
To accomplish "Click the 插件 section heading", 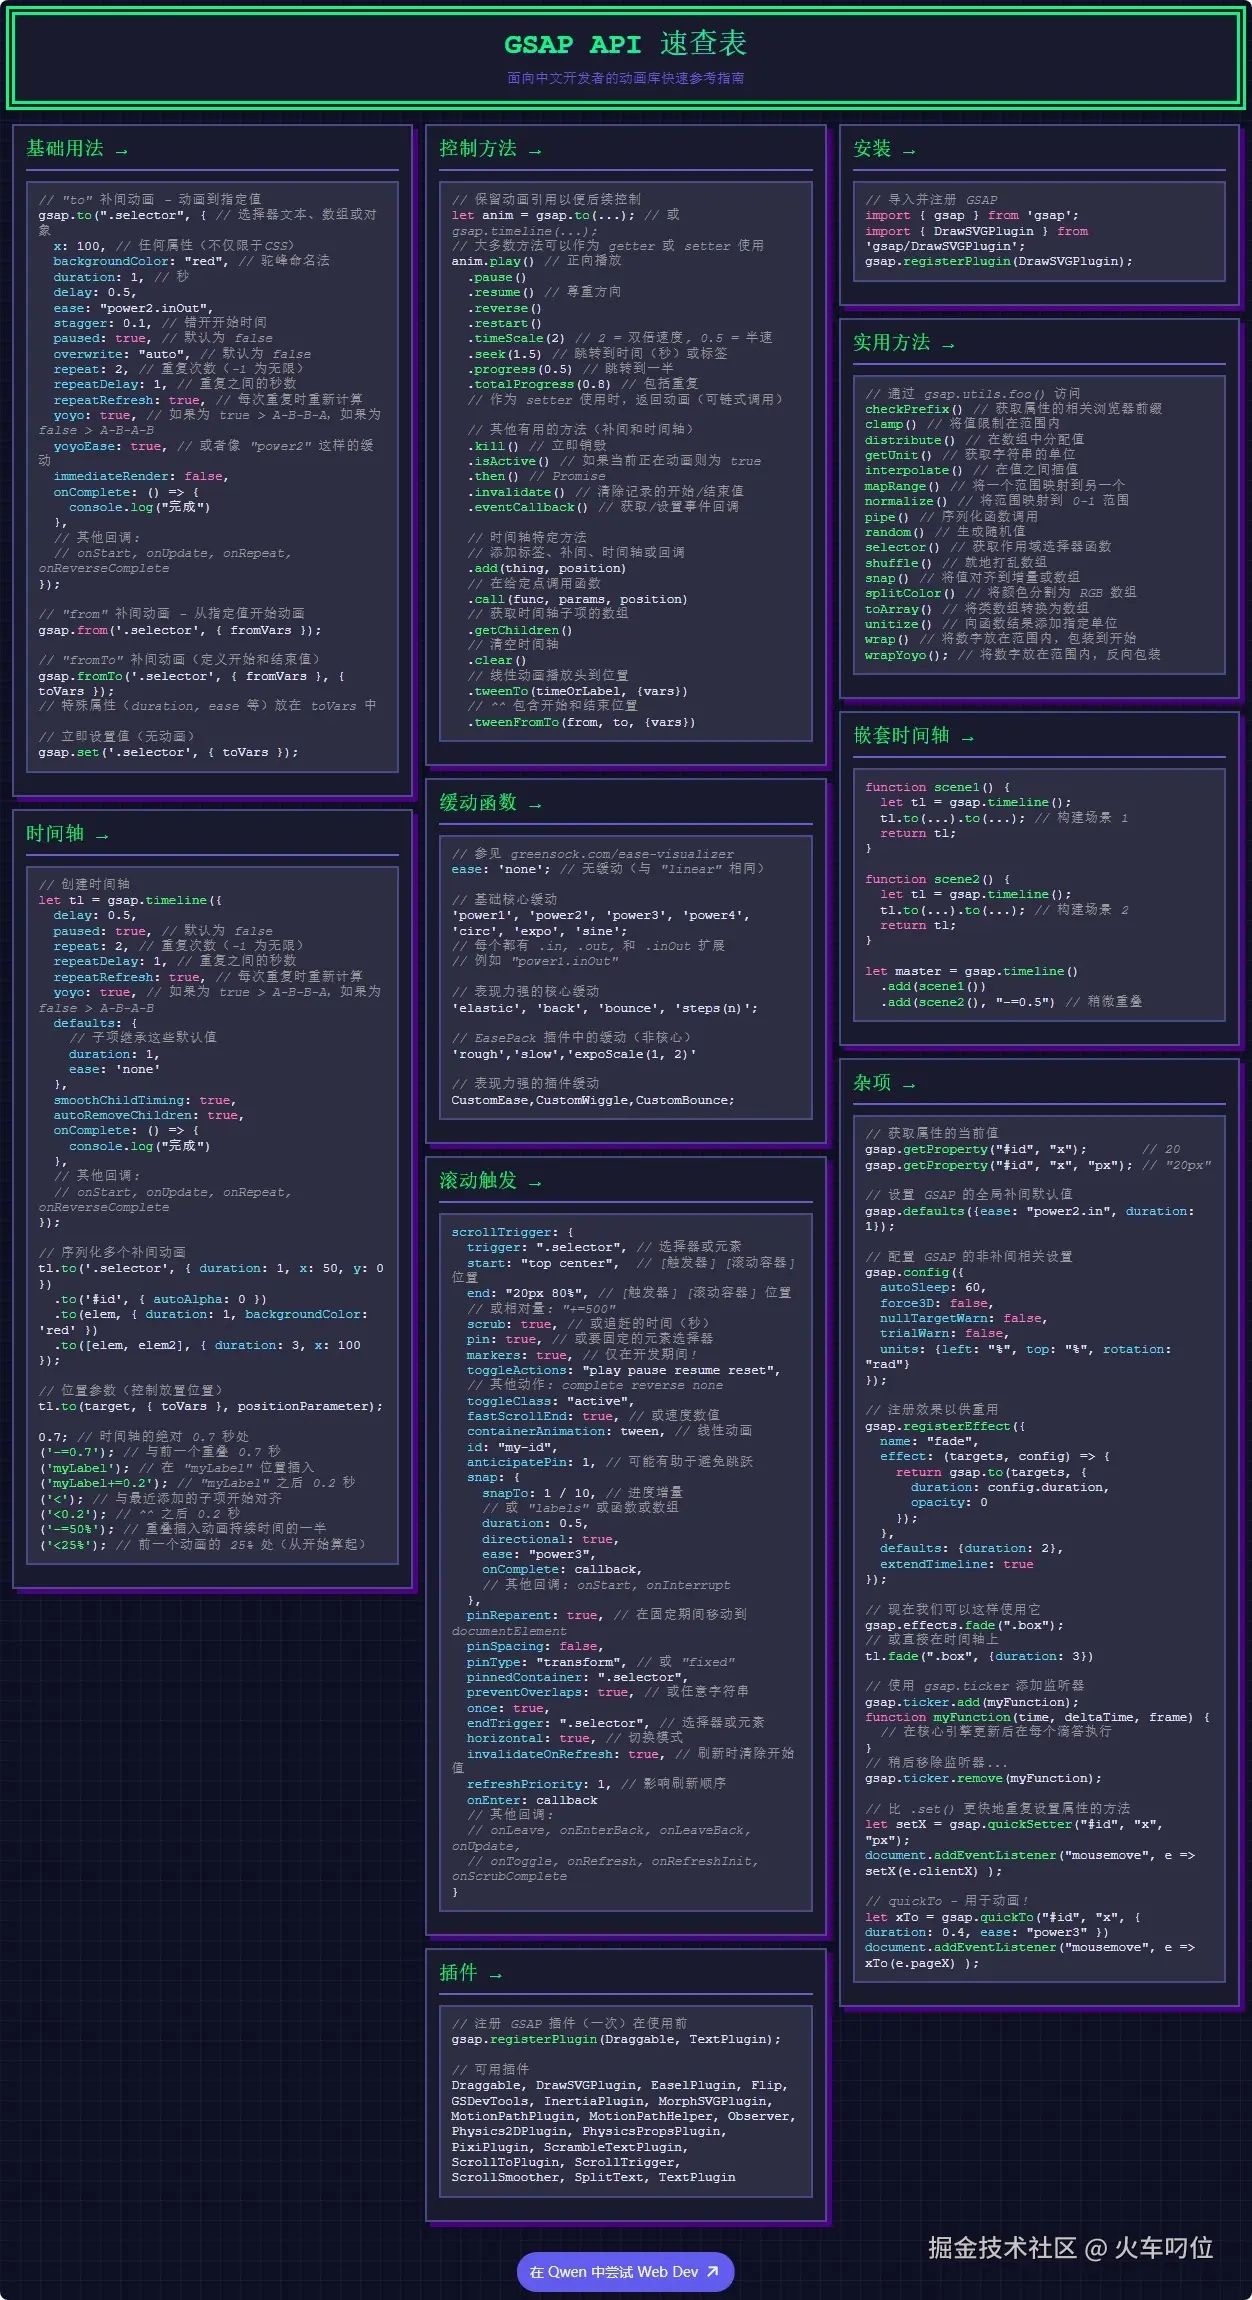I will click(x=470, y=1973).
